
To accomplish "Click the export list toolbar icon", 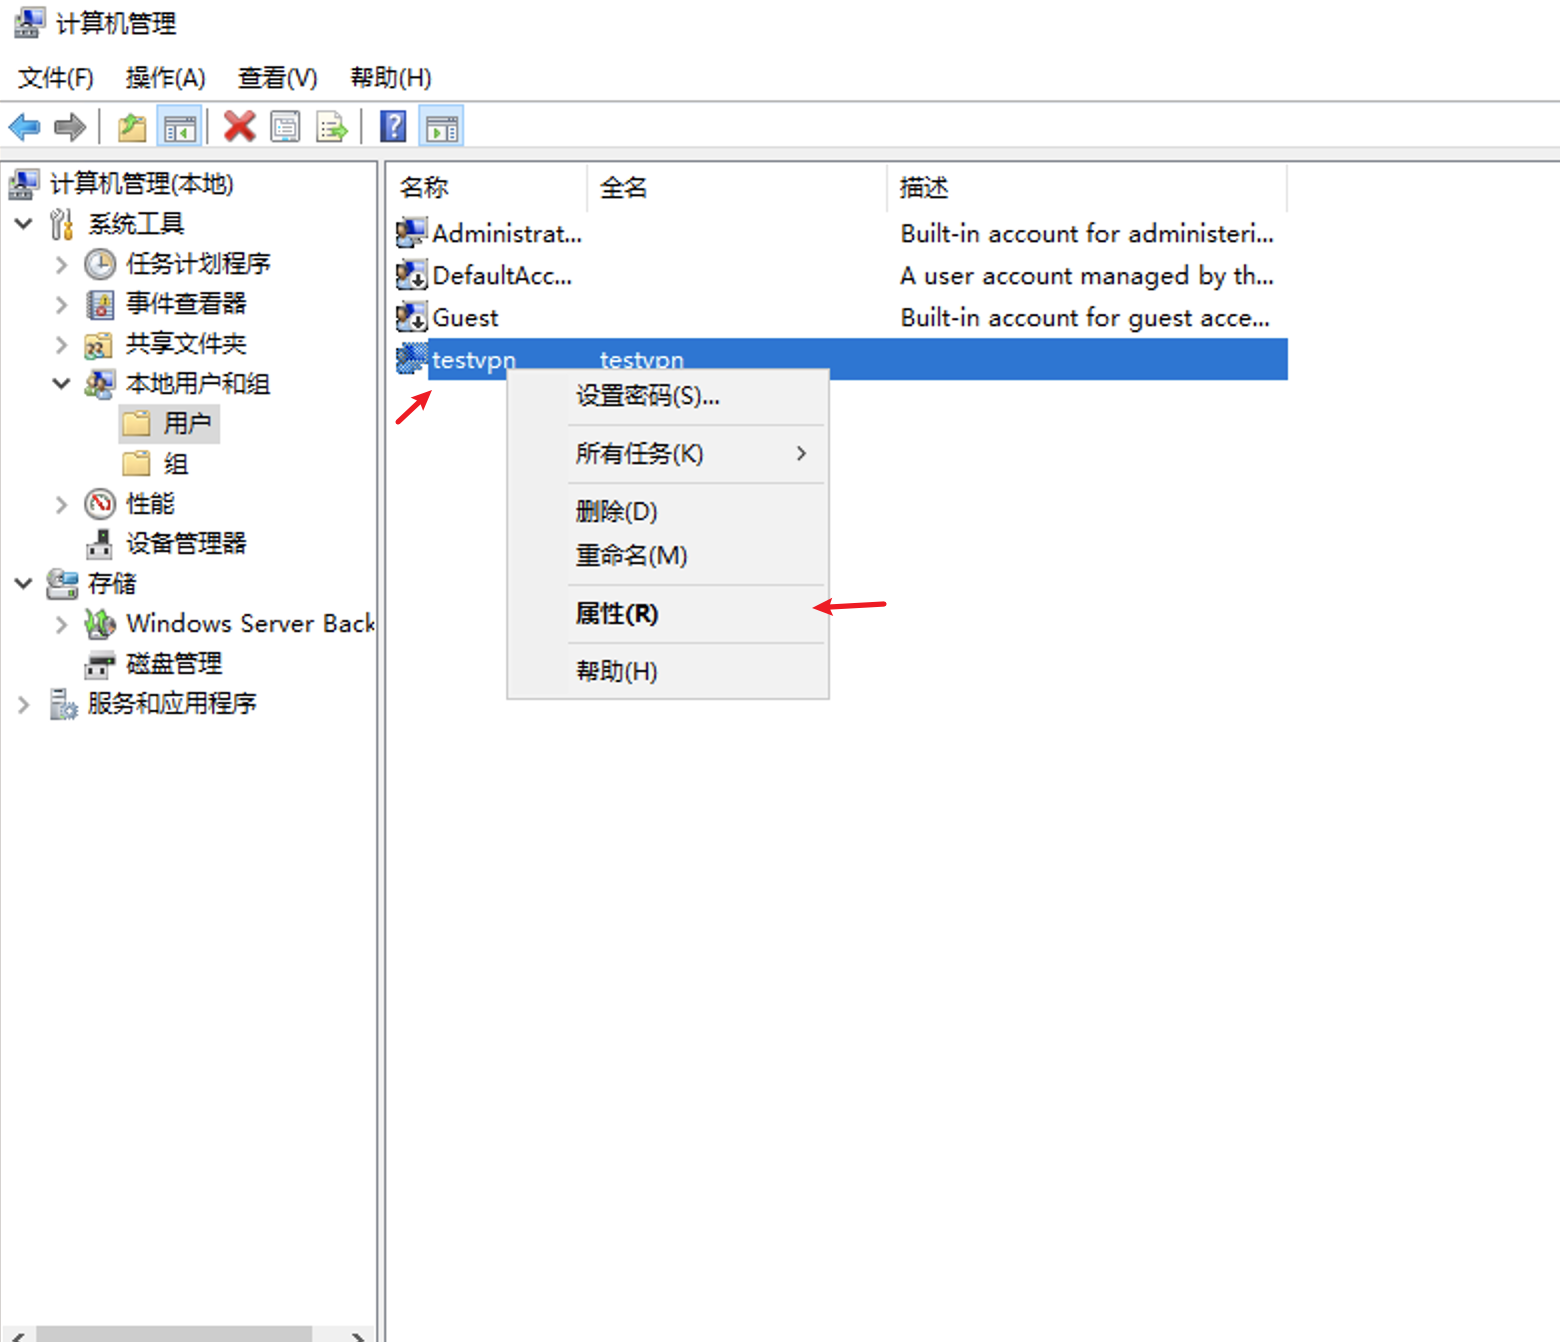I will click(331, 126).
